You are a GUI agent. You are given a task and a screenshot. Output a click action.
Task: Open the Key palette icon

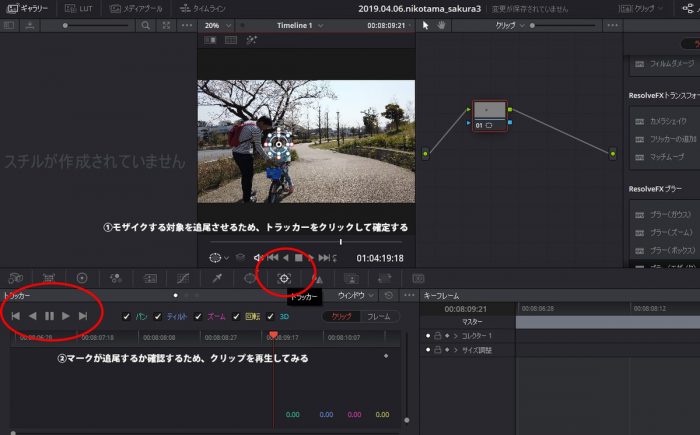pyautogui.click(x=351, y=279)
